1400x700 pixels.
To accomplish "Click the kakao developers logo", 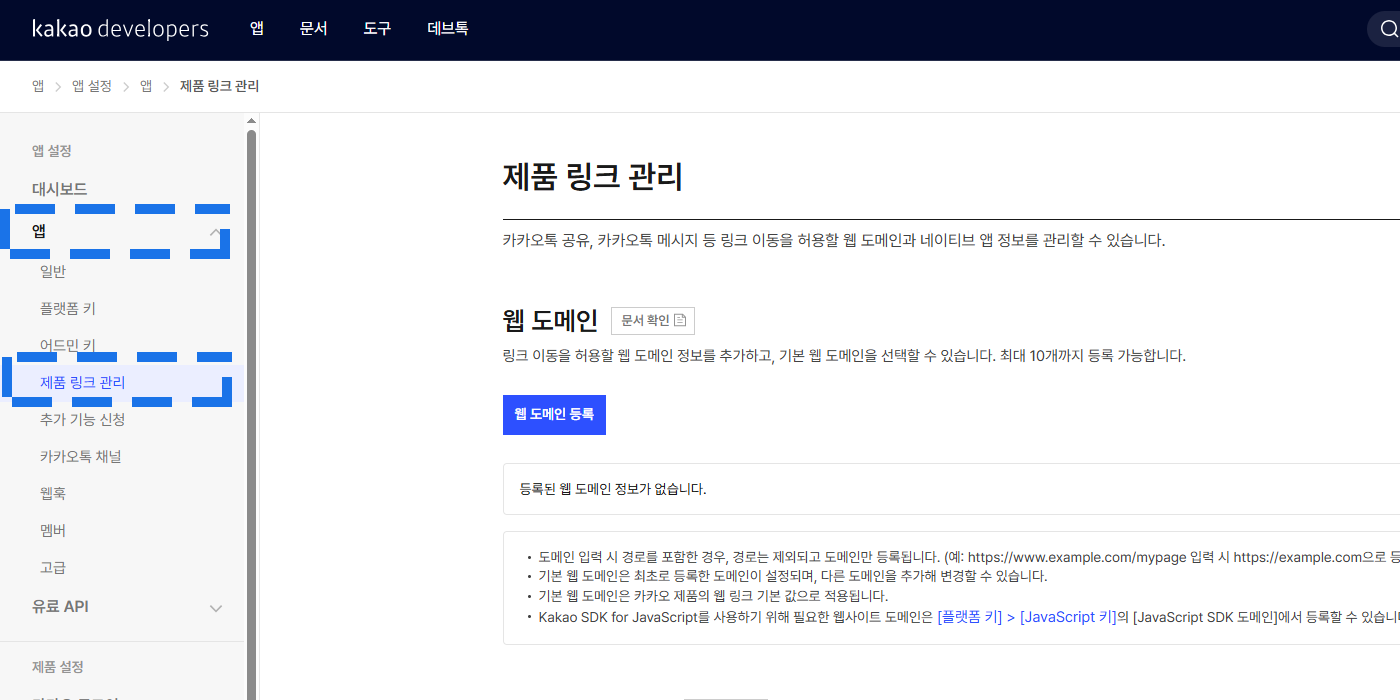I will [120, 29].
